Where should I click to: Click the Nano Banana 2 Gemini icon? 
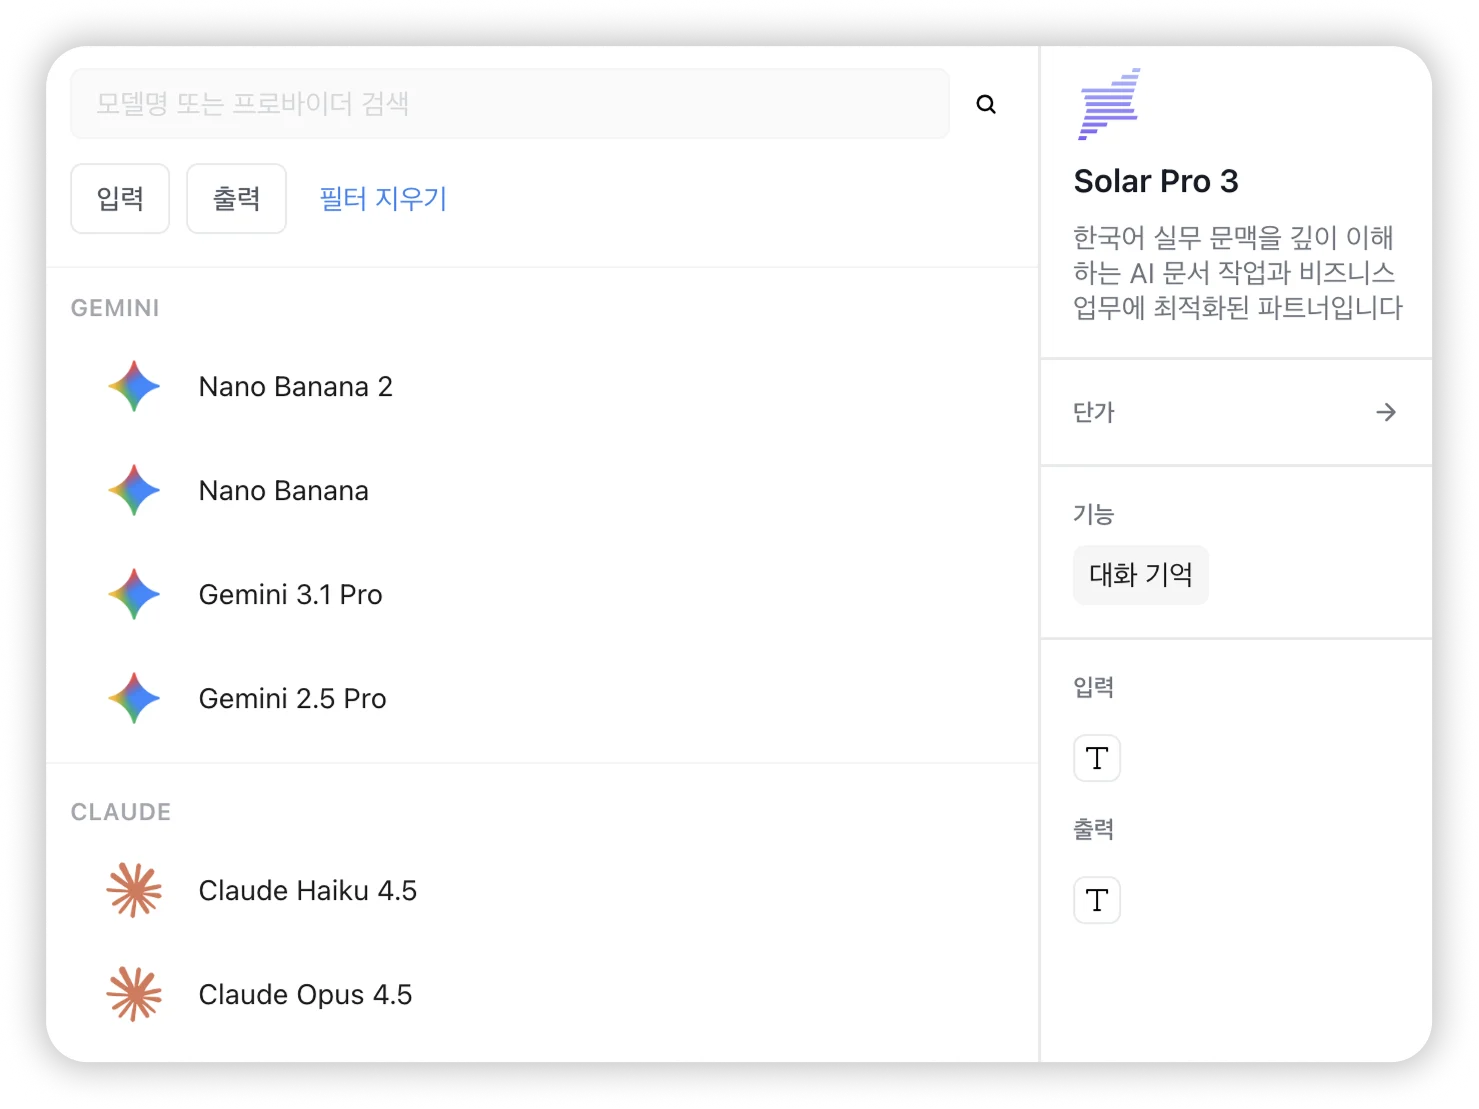(134, 387)
